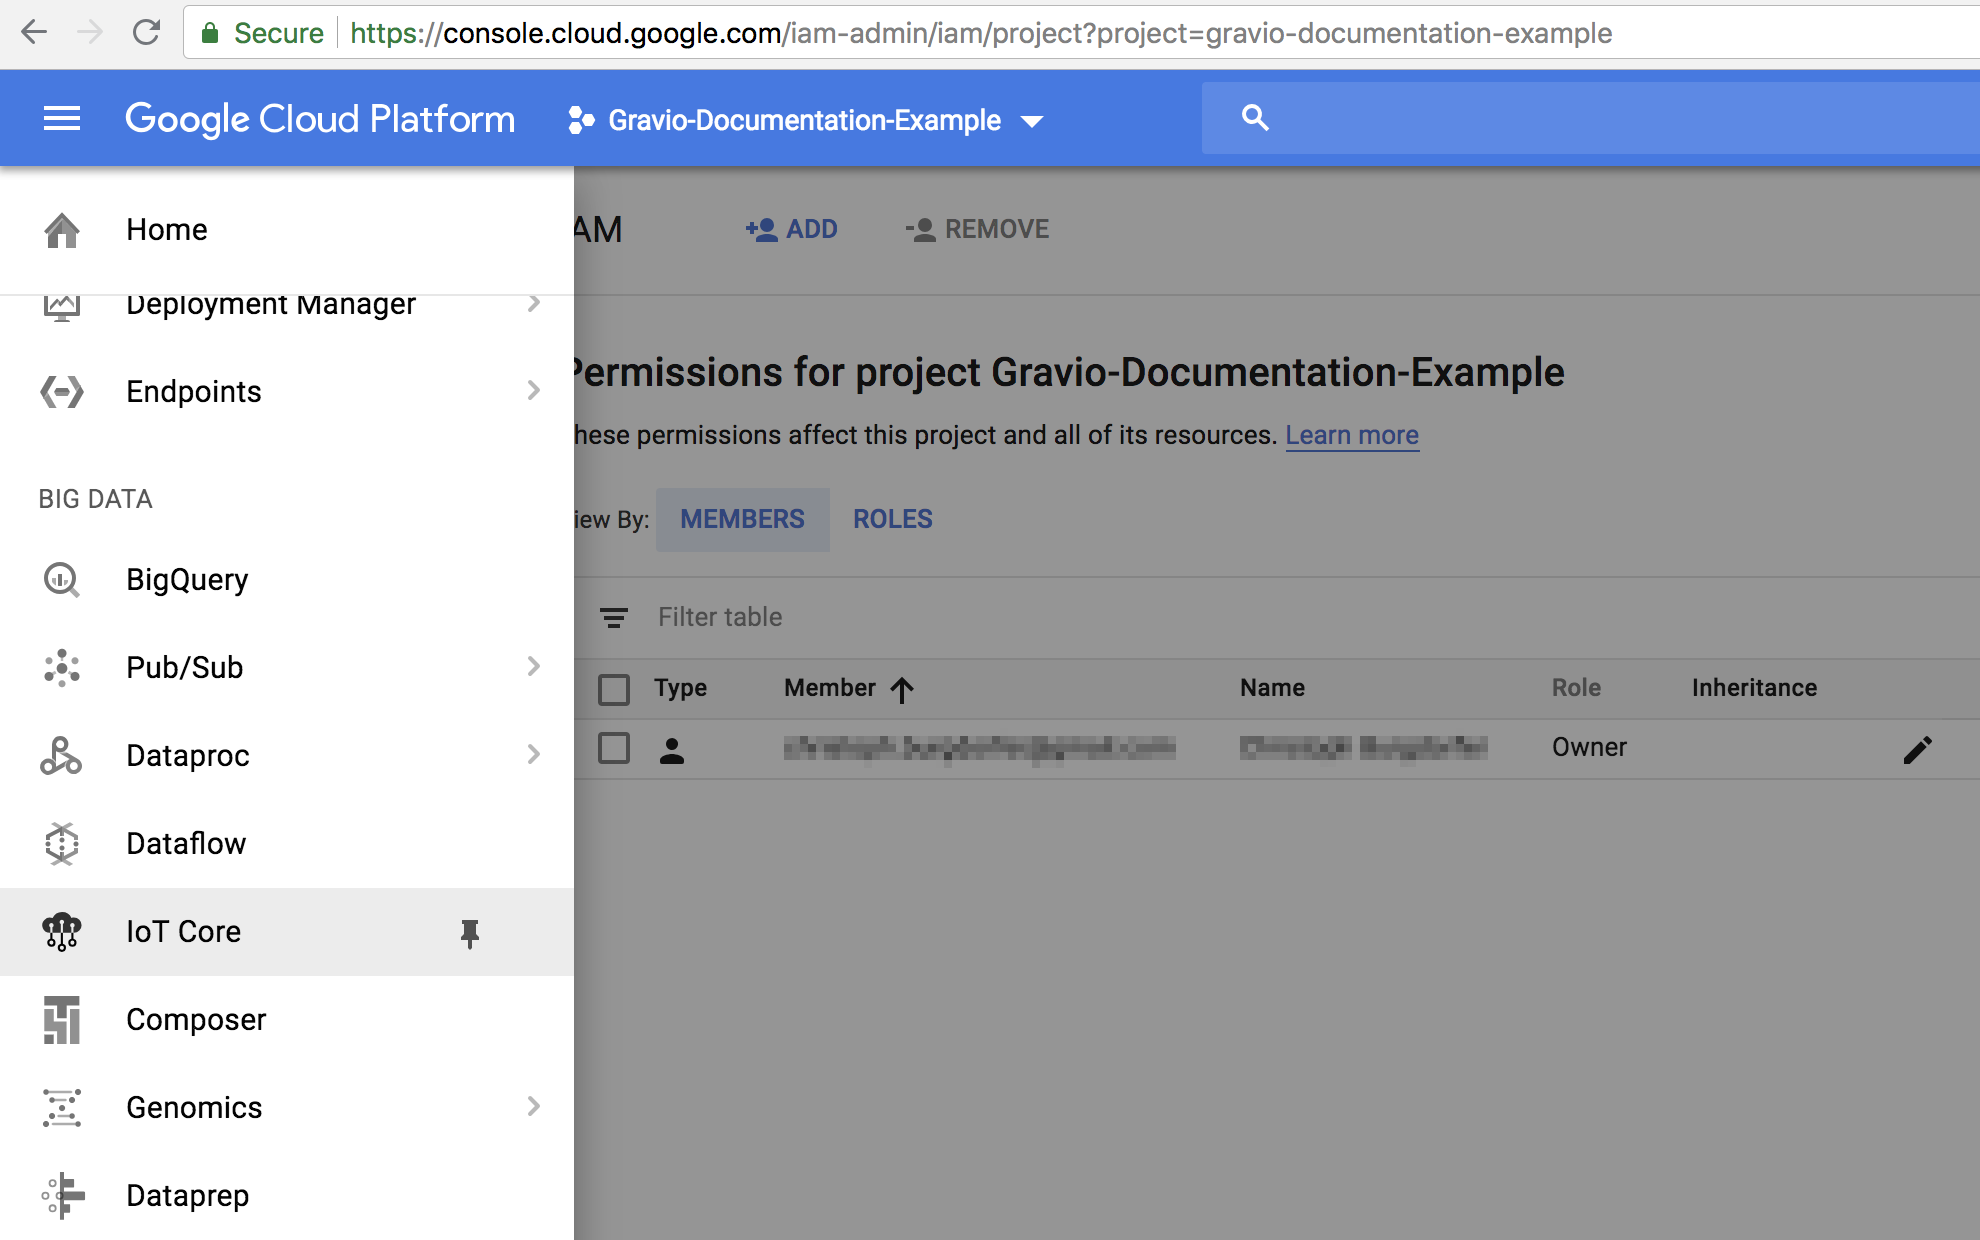The width and height of the screenshot is (1980, 1240).
Task: Check the Owner member row checkbox
Action: tap(614, 748)
